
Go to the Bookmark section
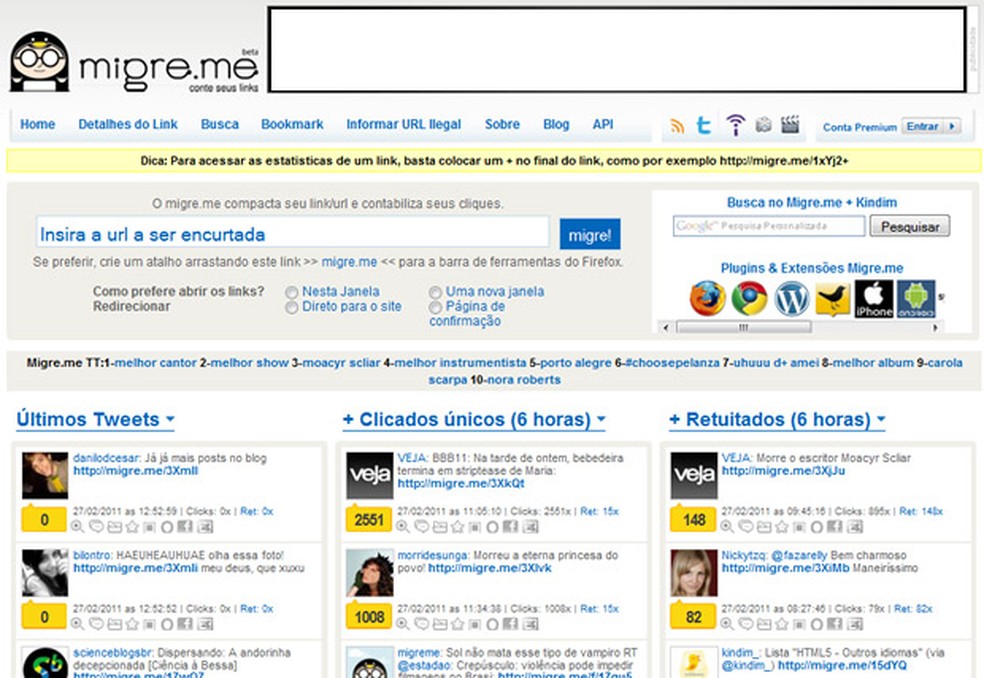pos(292,124)
